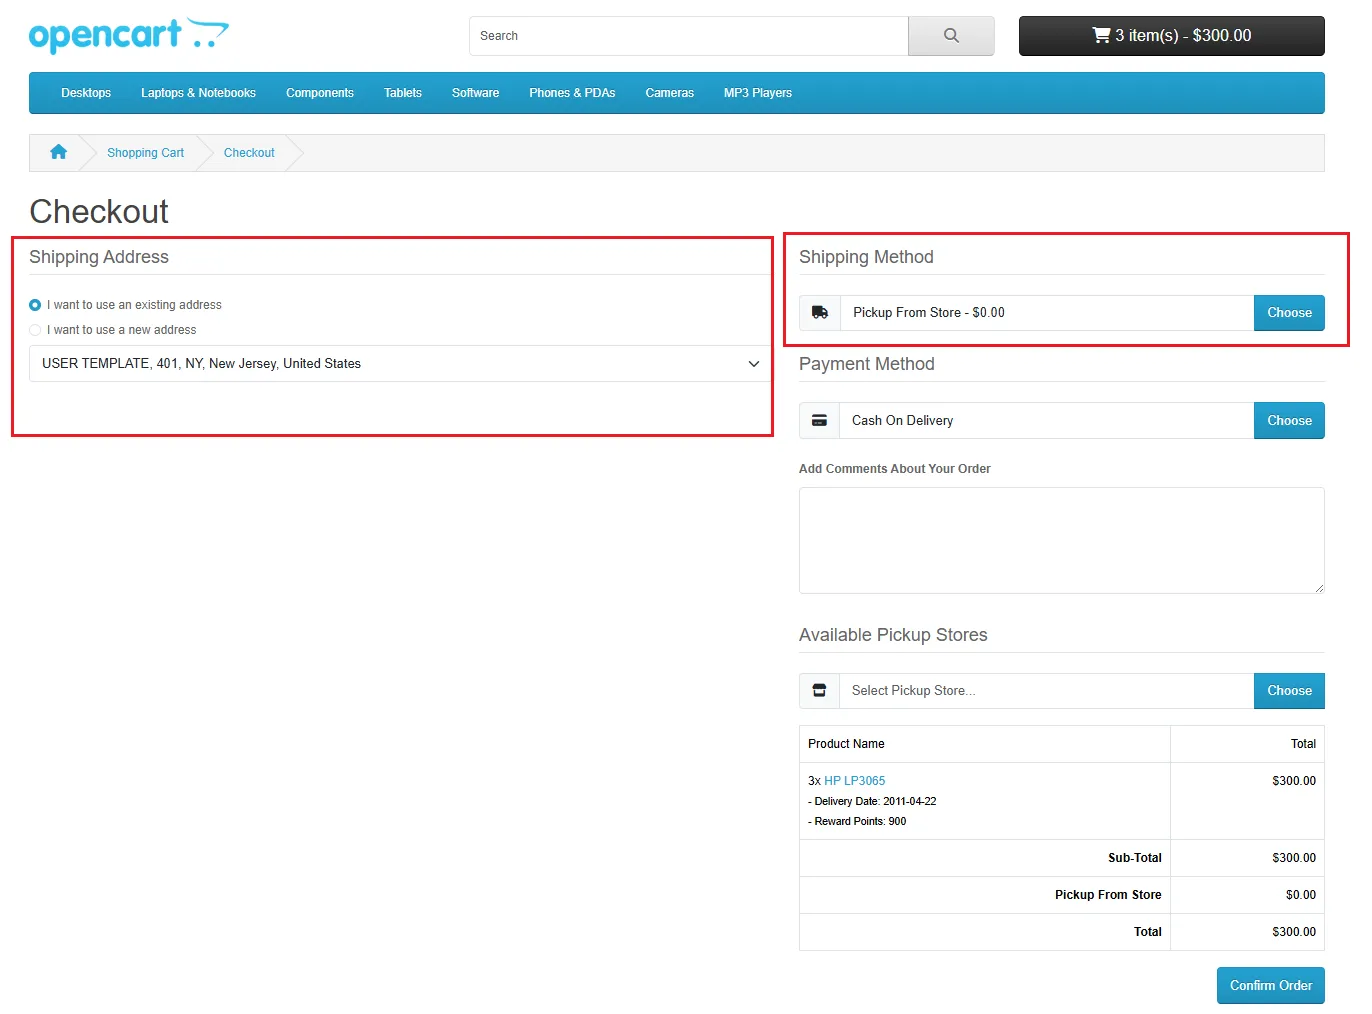Open the Desktops menu
The width and height of the screenshot is (1372, 1014).
[x=86, y=93]
